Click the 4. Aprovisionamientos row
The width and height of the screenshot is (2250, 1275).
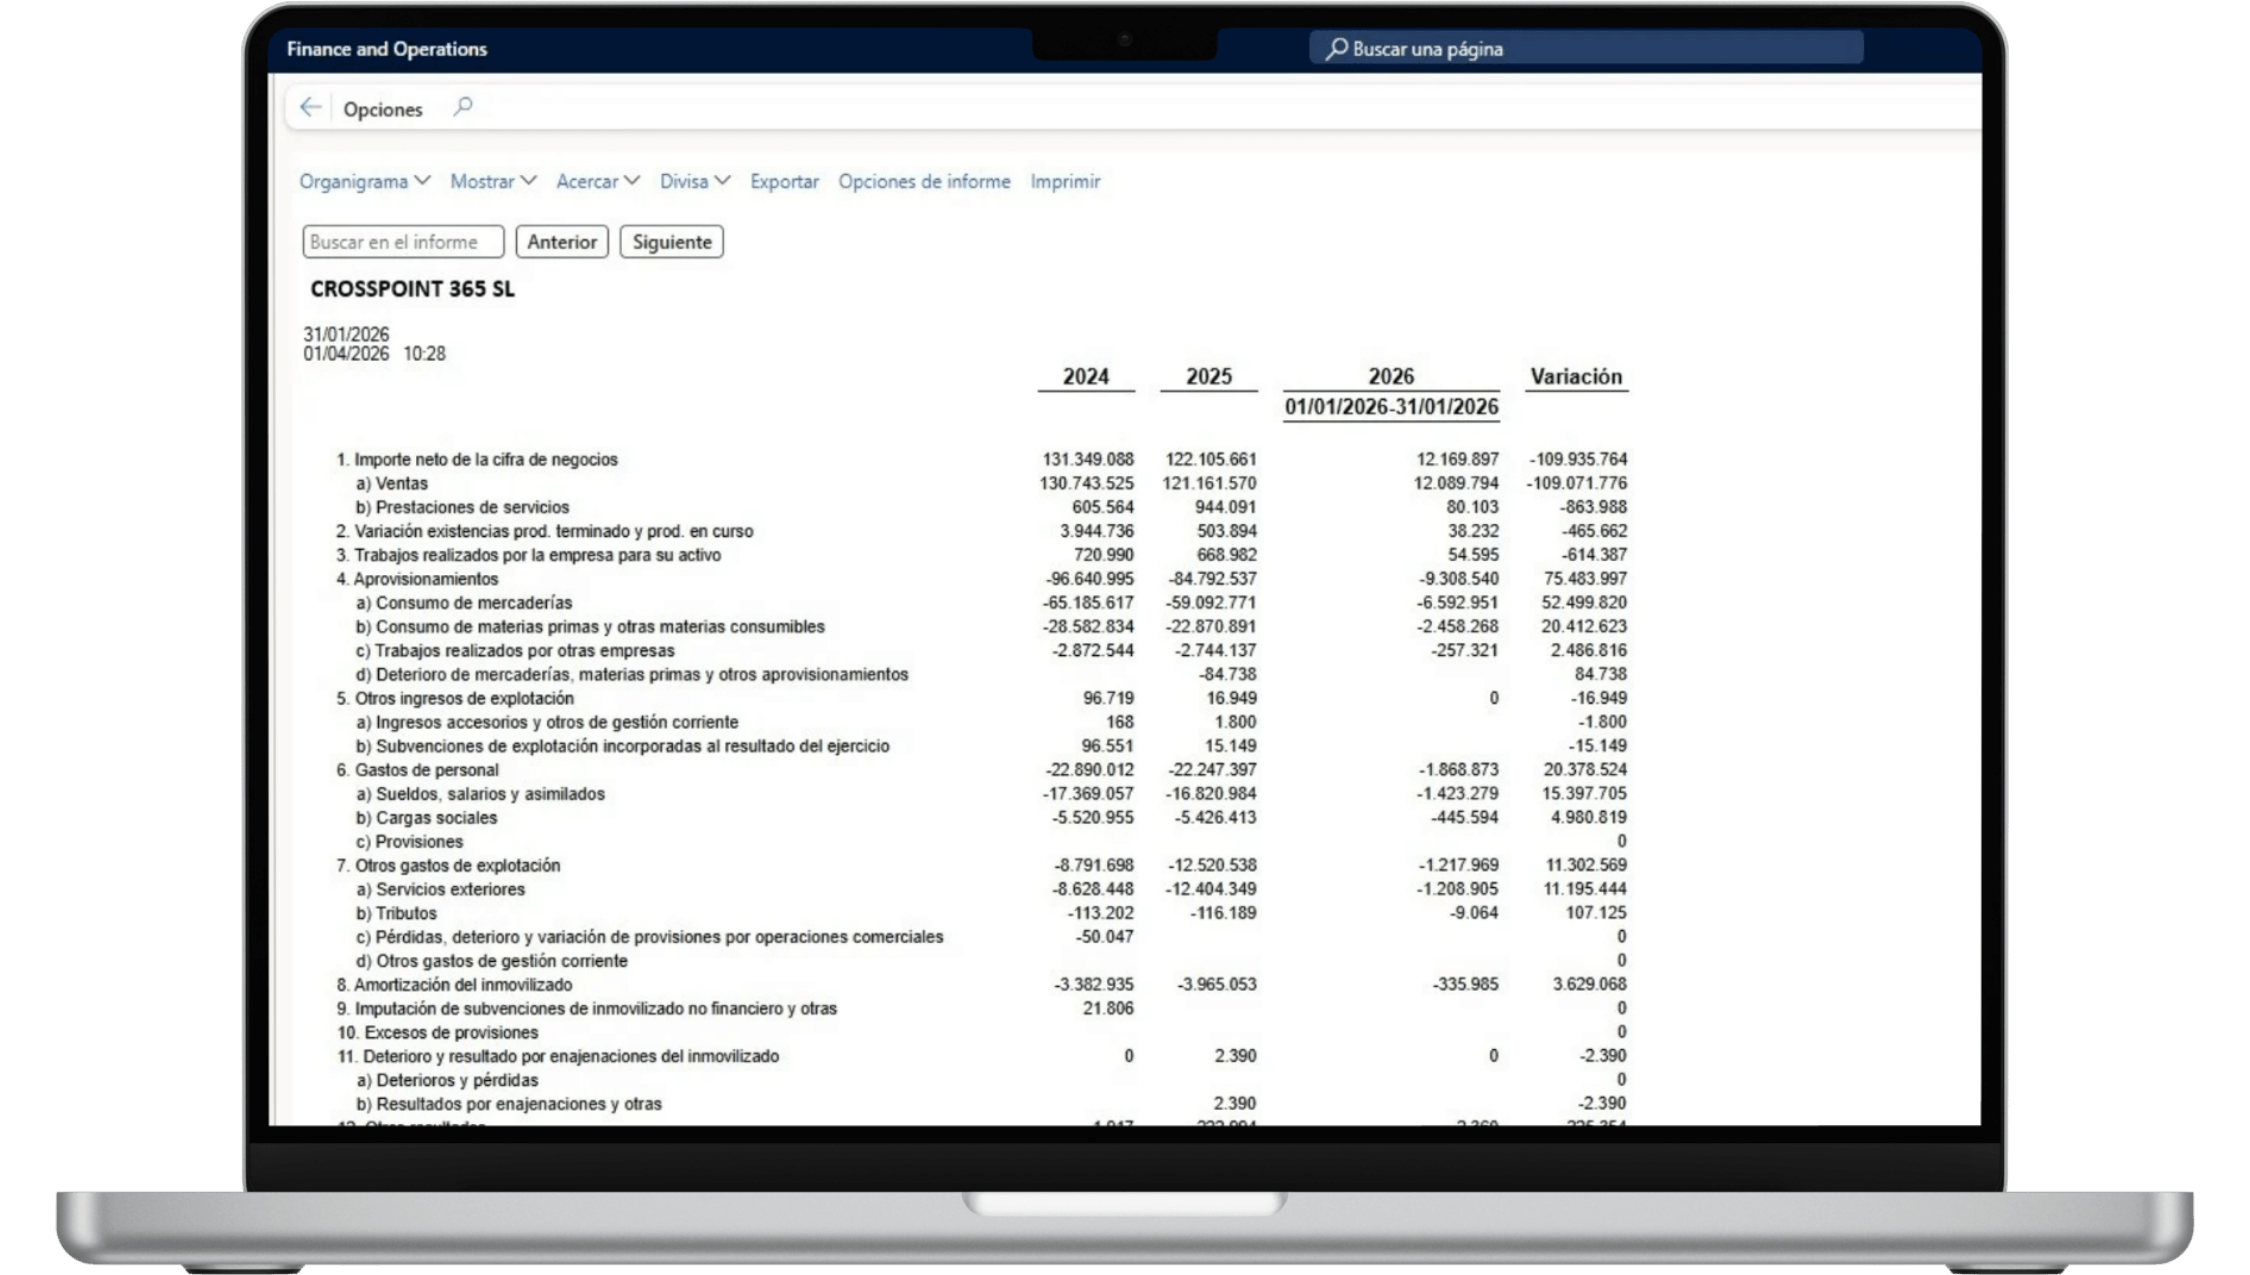(417, 580)
